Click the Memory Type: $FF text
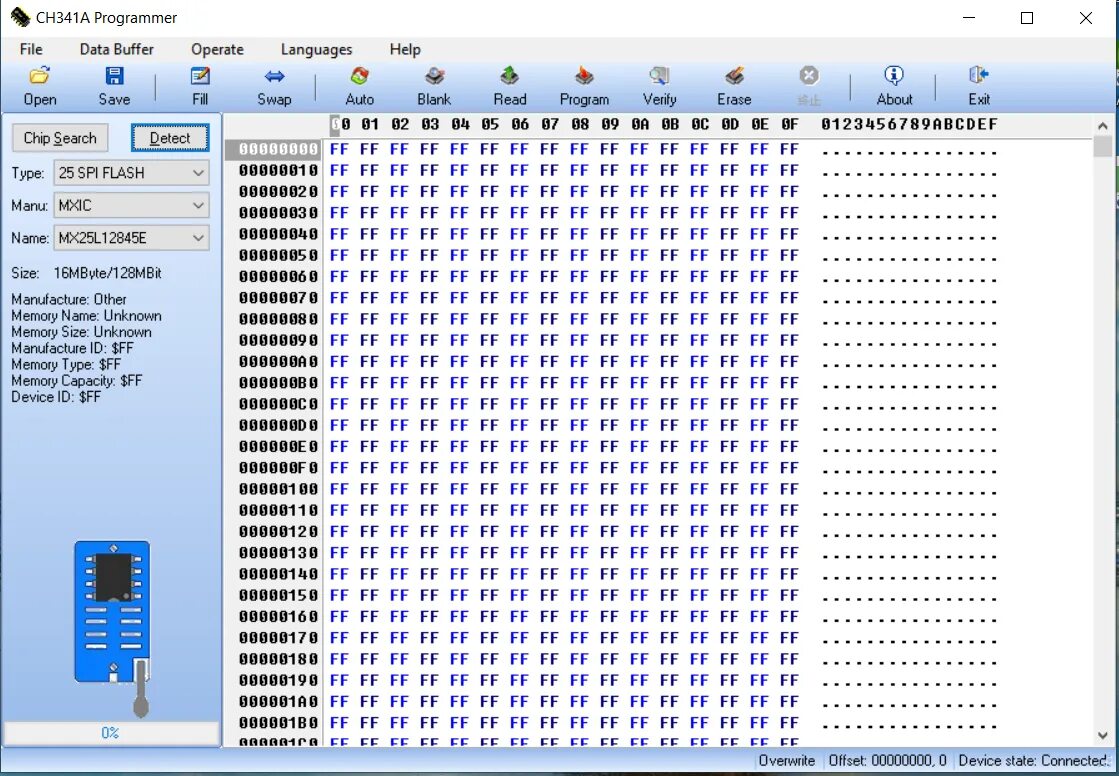Screen dimensions: 1119x776 click(x=66, y=364)
